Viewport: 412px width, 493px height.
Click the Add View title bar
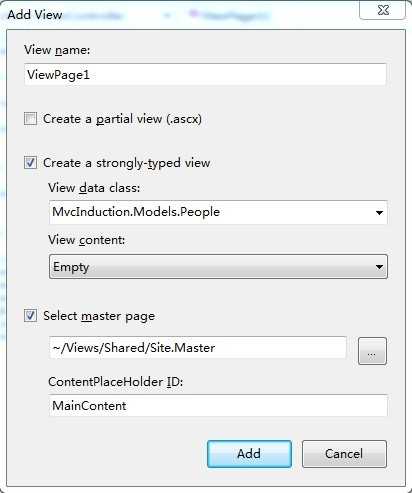click(x=180, y=15)
